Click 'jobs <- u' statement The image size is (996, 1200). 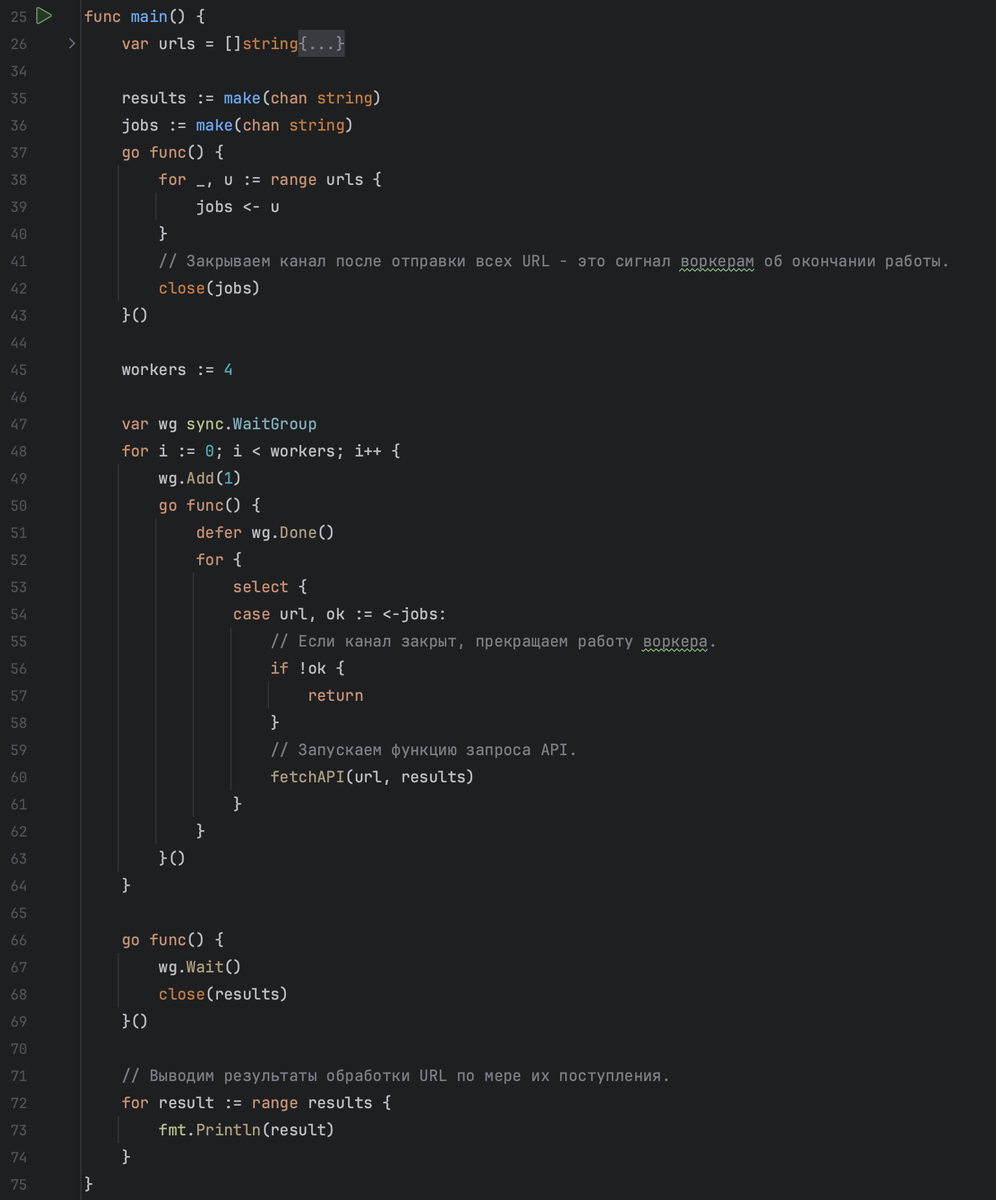pyautogui.click(x=238, y=207)
